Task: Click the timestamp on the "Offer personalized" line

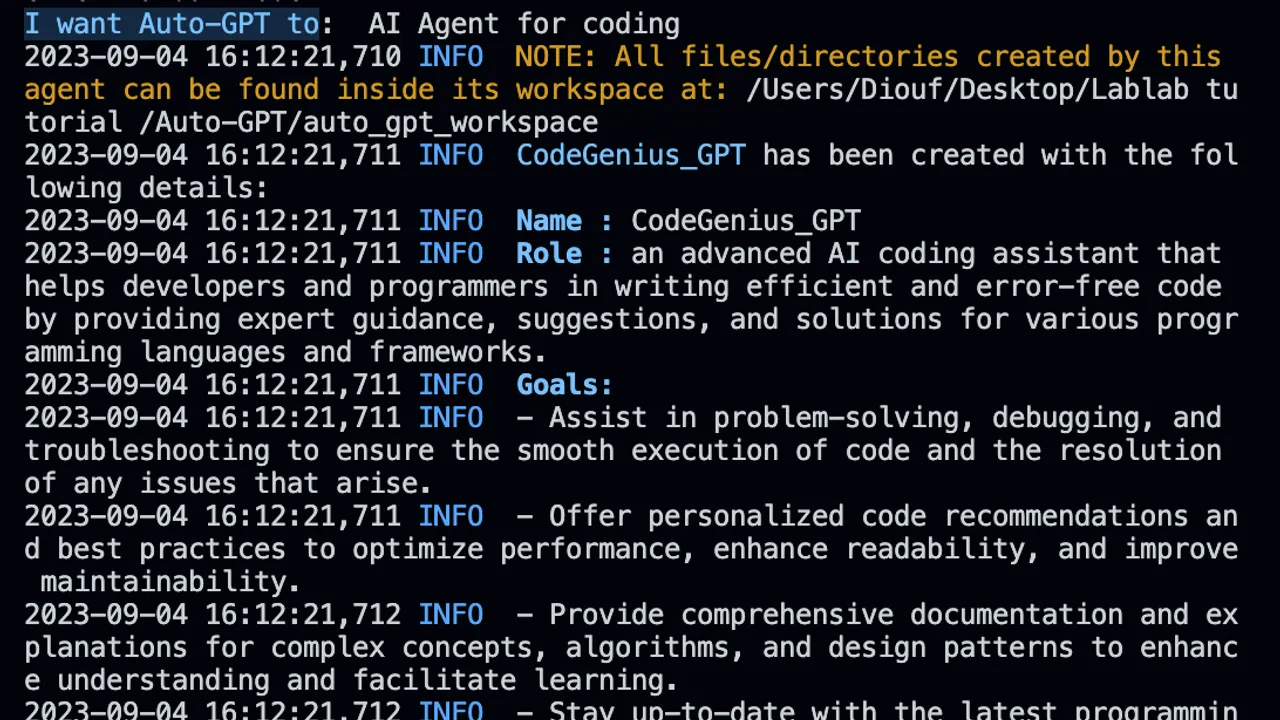Action: pyautogui.click(x=213, y=516)
